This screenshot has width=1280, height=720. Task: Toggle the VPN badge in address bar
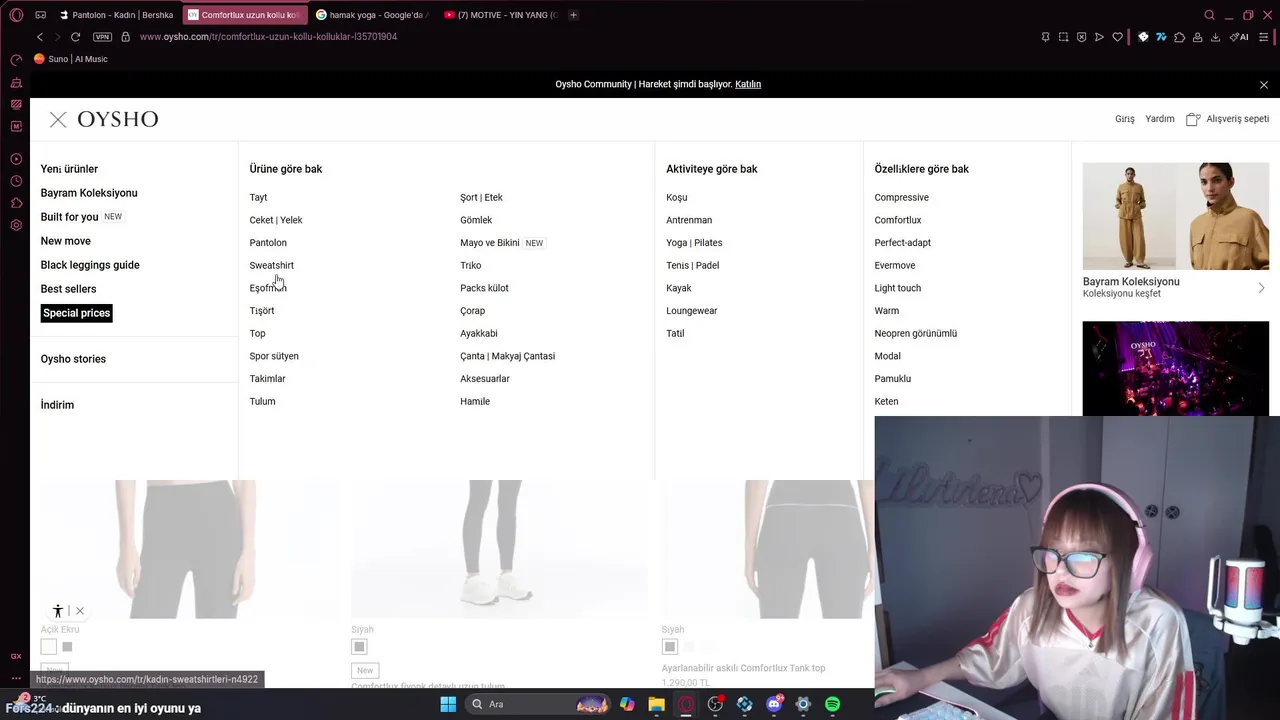point(102,37)
